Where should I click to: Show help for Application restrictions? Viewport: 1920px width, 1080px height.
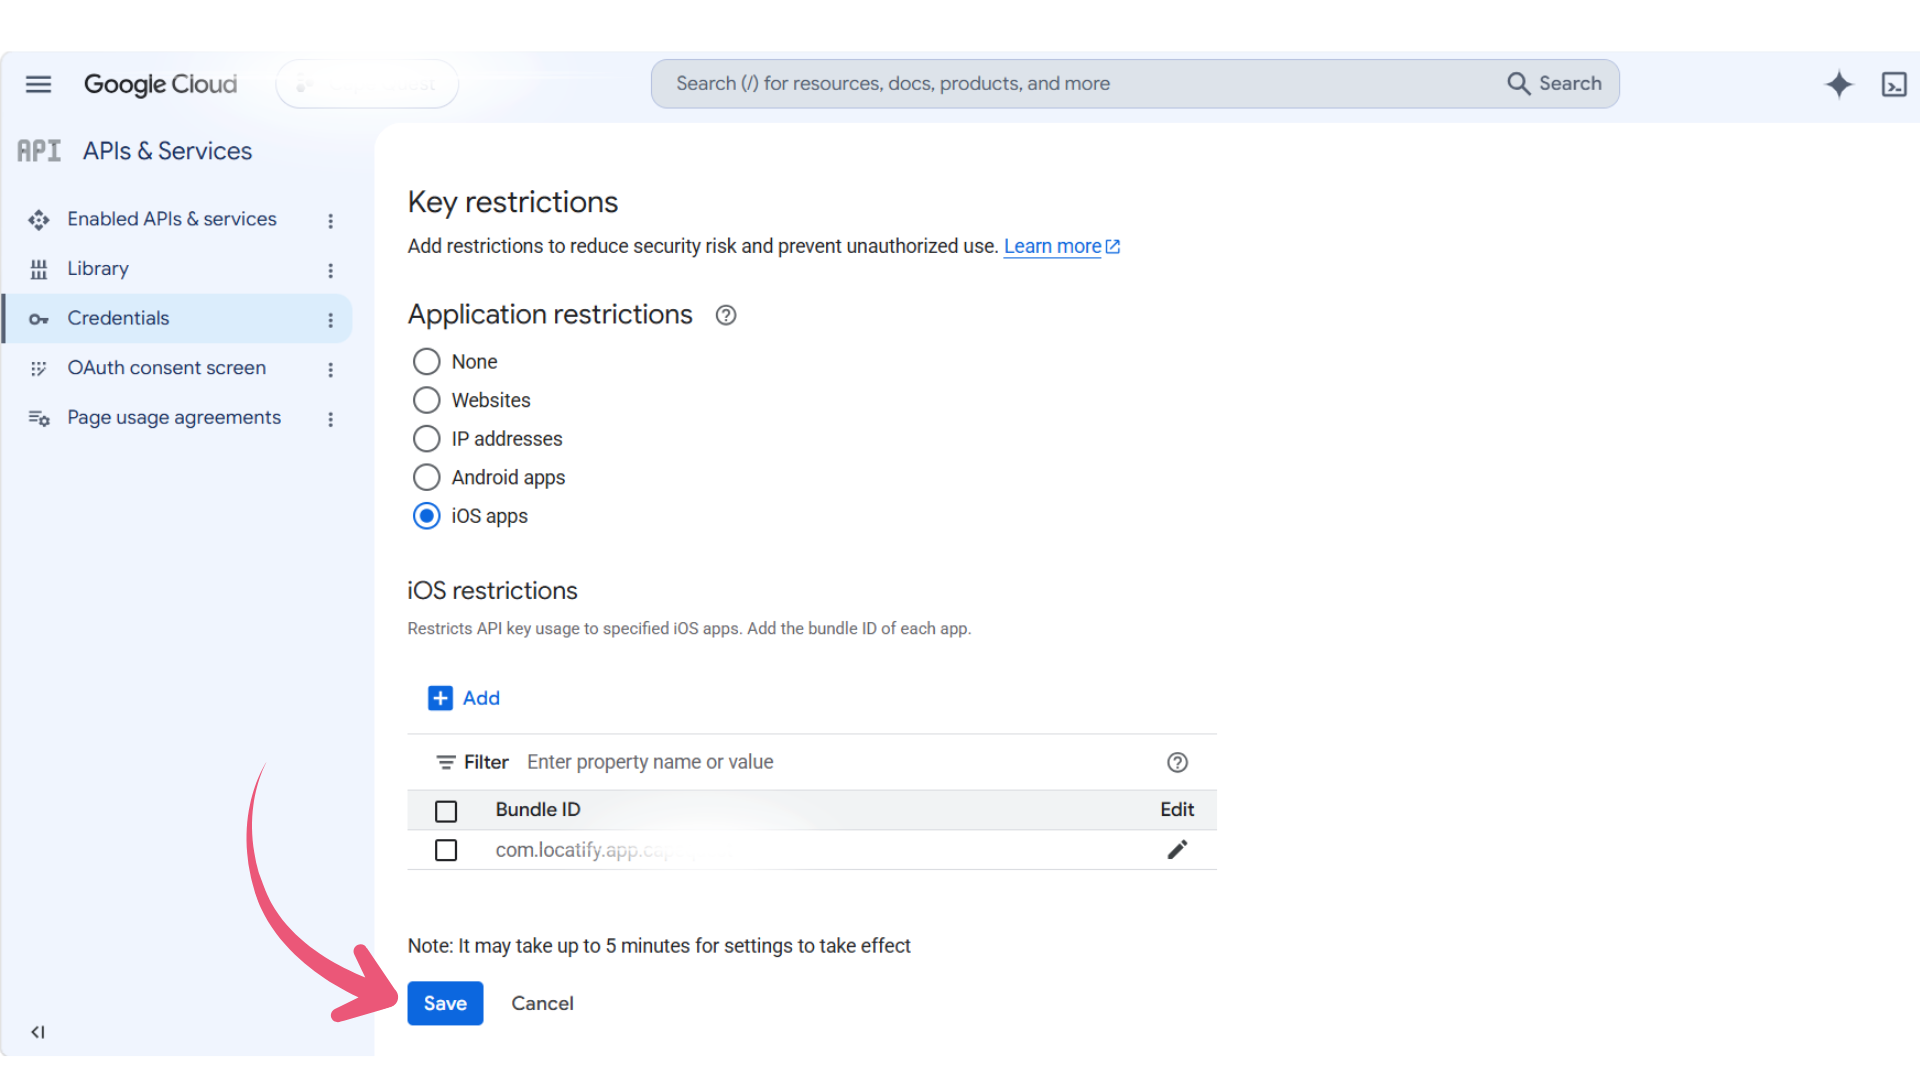tap(726, 315)
